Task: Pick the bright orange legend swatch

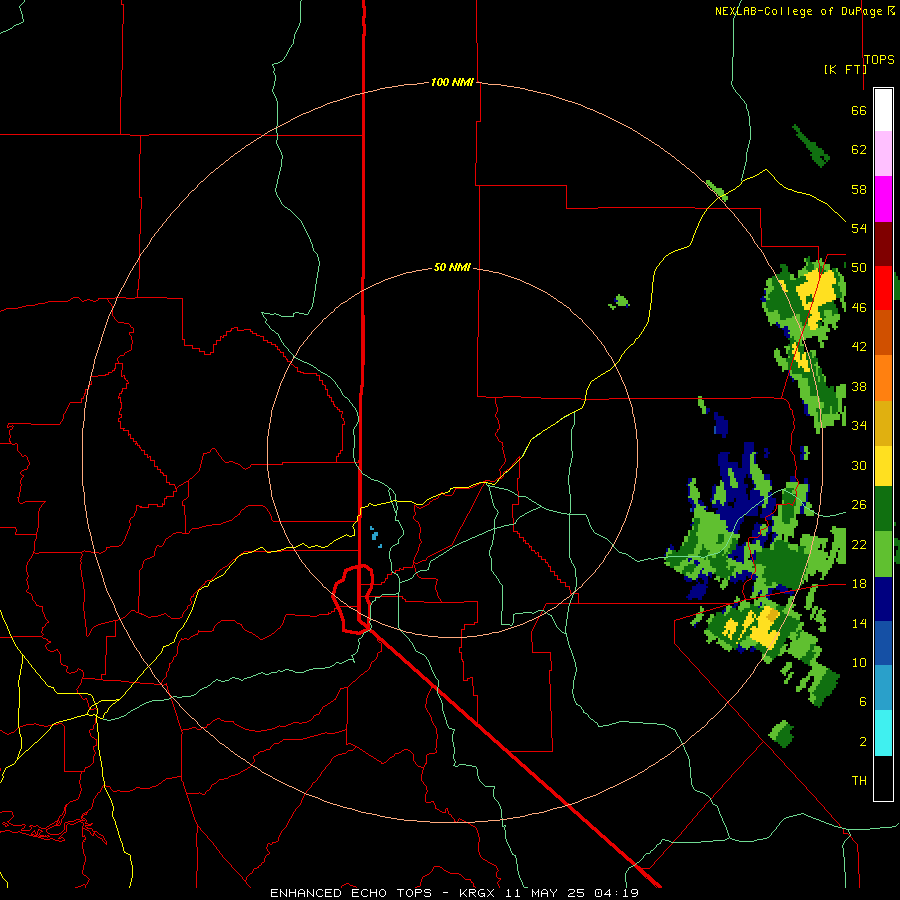Action: point(883,378)
